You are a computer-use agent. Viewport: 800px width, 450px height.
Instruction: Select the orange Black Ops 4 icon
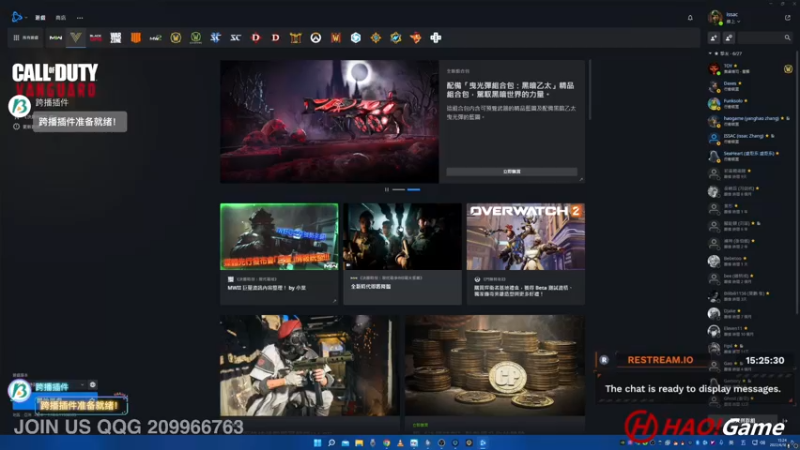[136, 38]
